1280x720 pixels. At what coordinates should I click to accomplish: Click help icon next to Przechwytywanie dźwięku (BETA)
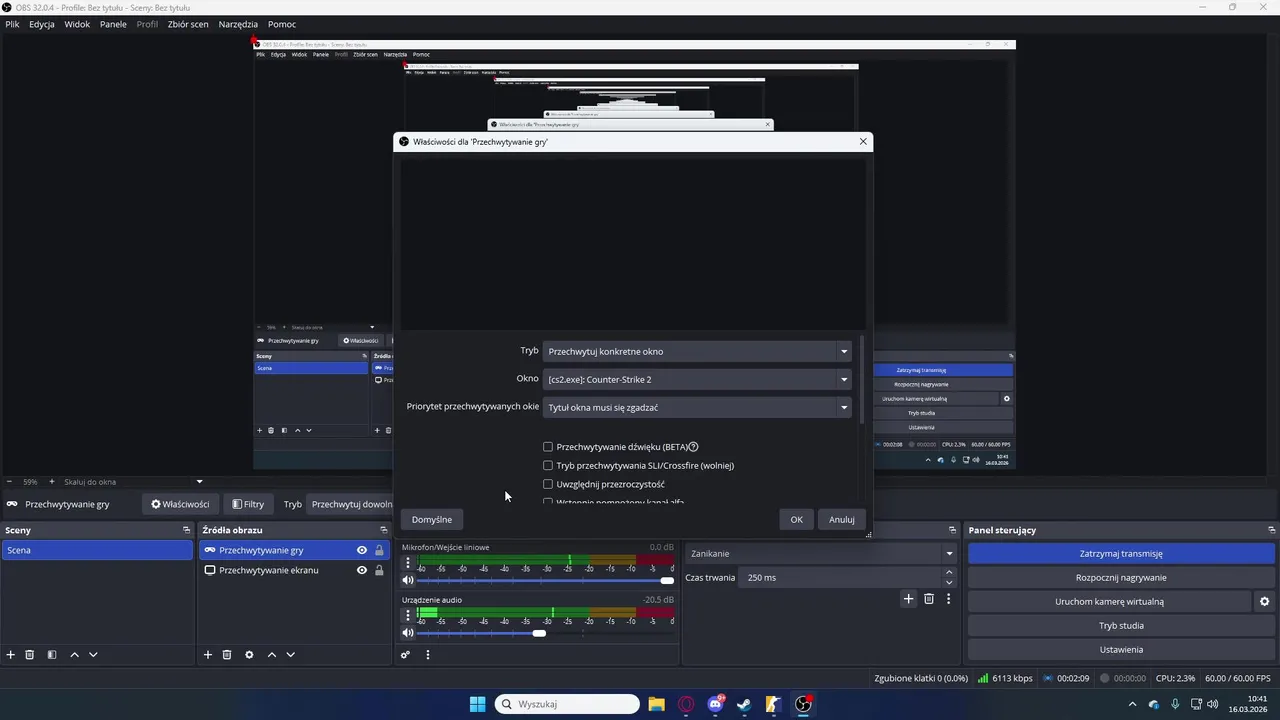coord(693,447)
